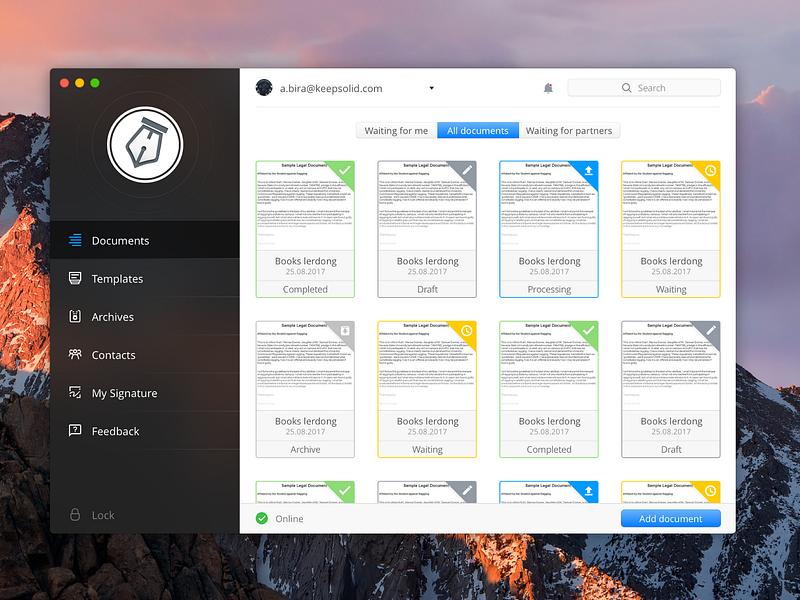800x600 pixels.
Task: Open the Feedback section
Action: pyautogui.click(x=145, y=431)
